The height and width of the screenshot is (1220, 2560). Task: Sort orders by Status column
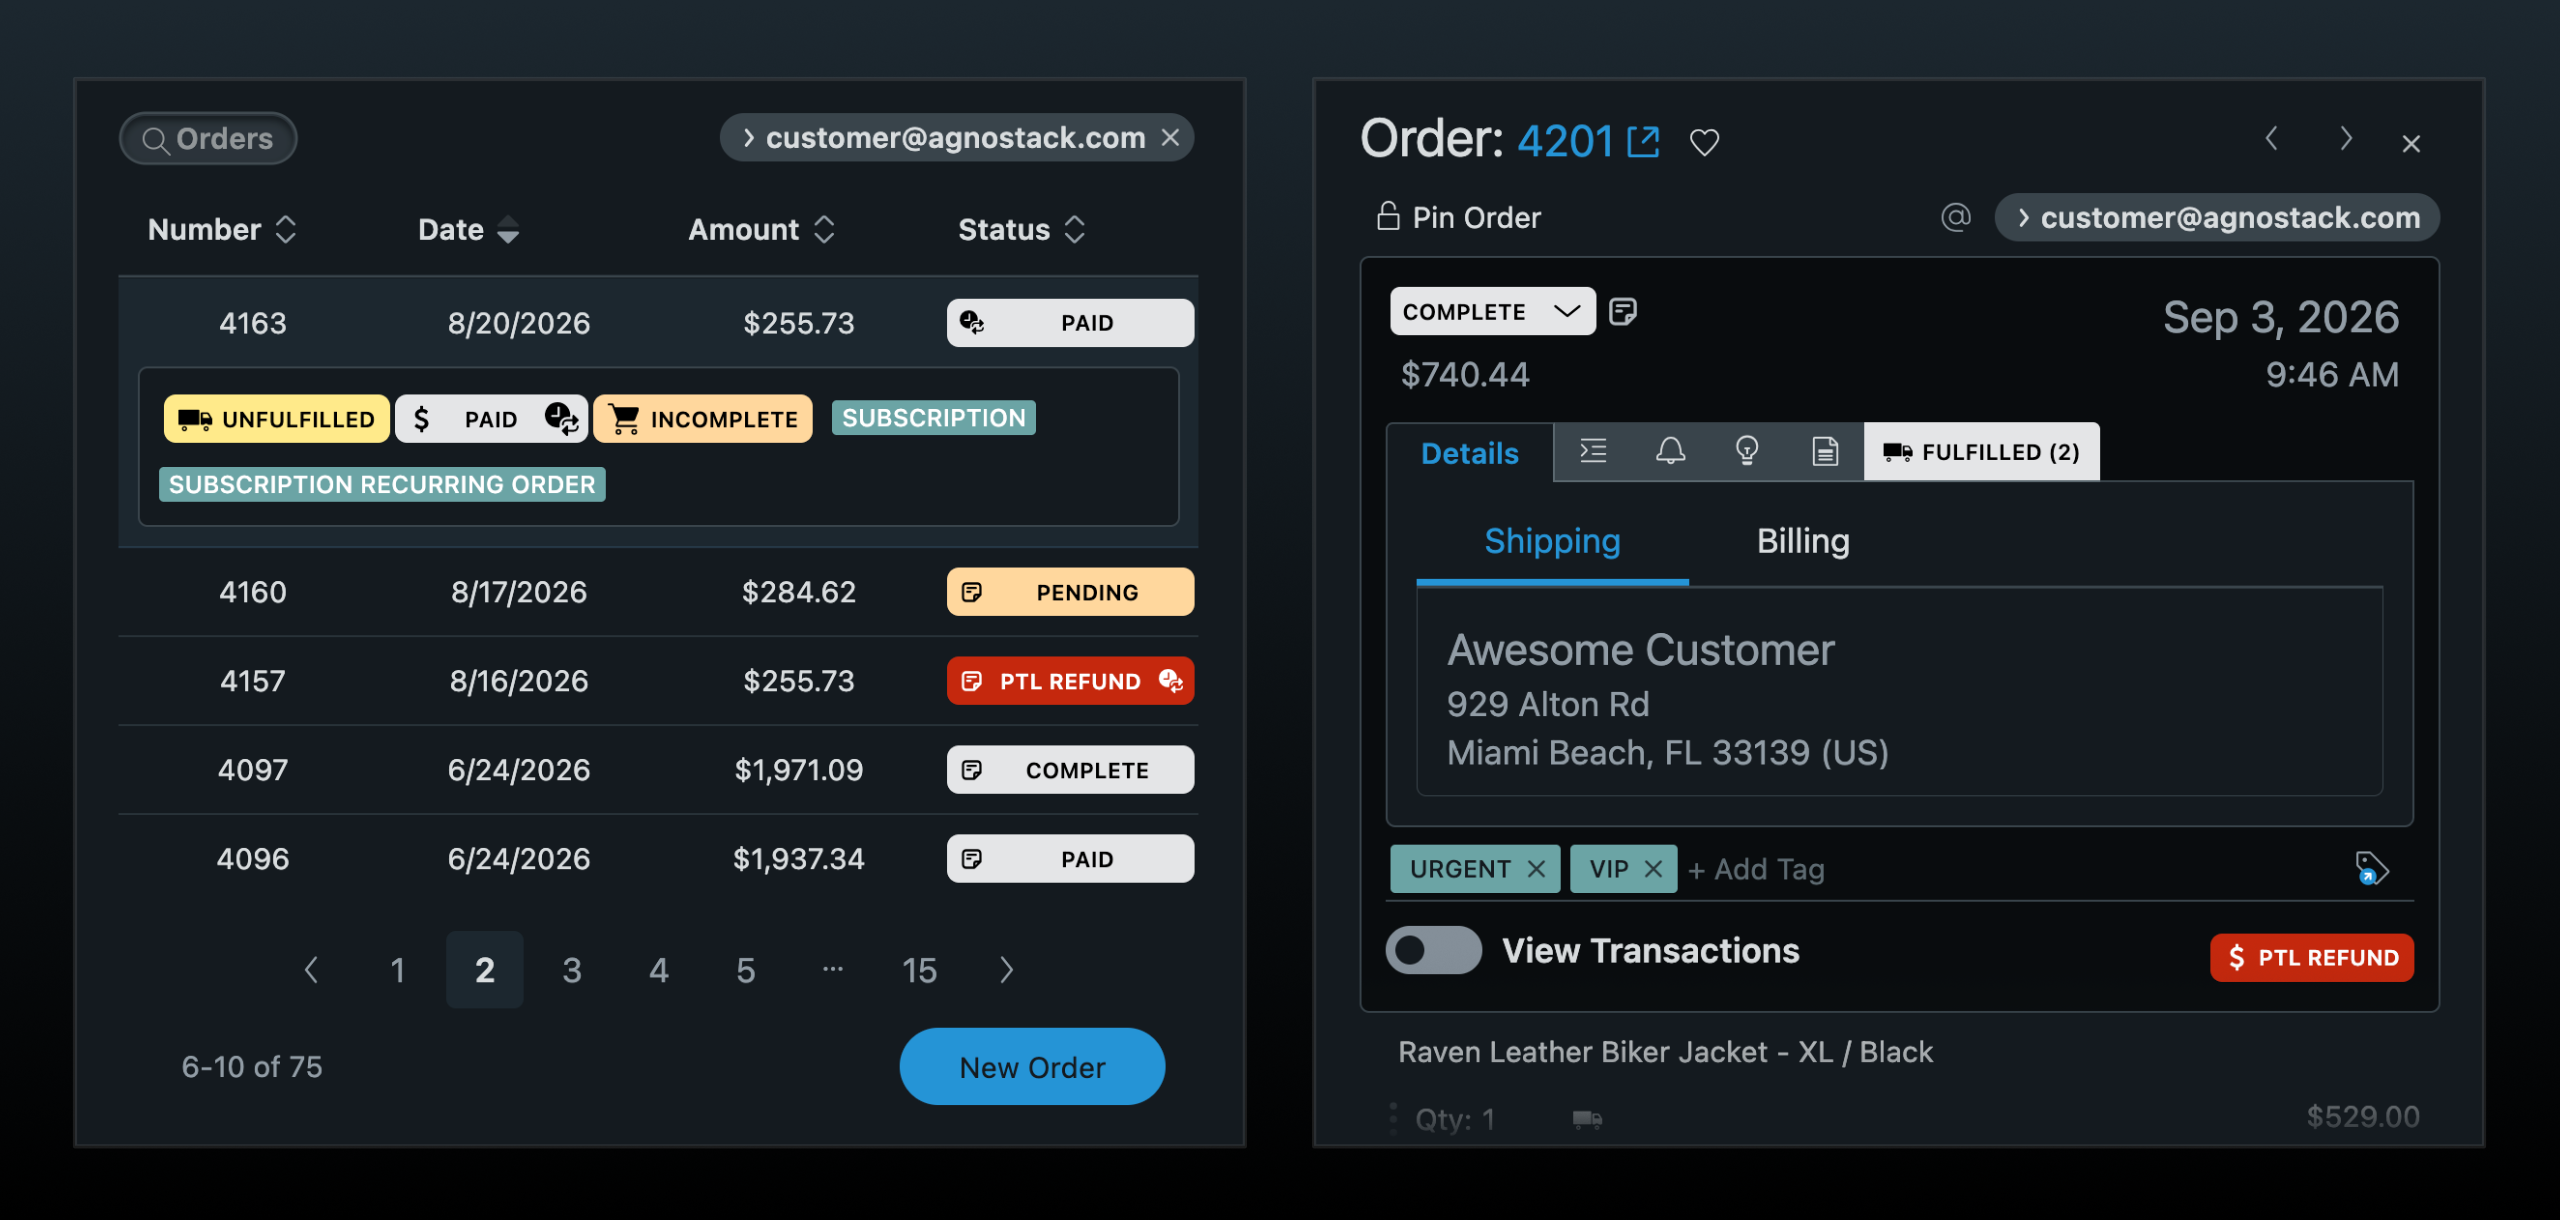click(x=1022, y=229)
